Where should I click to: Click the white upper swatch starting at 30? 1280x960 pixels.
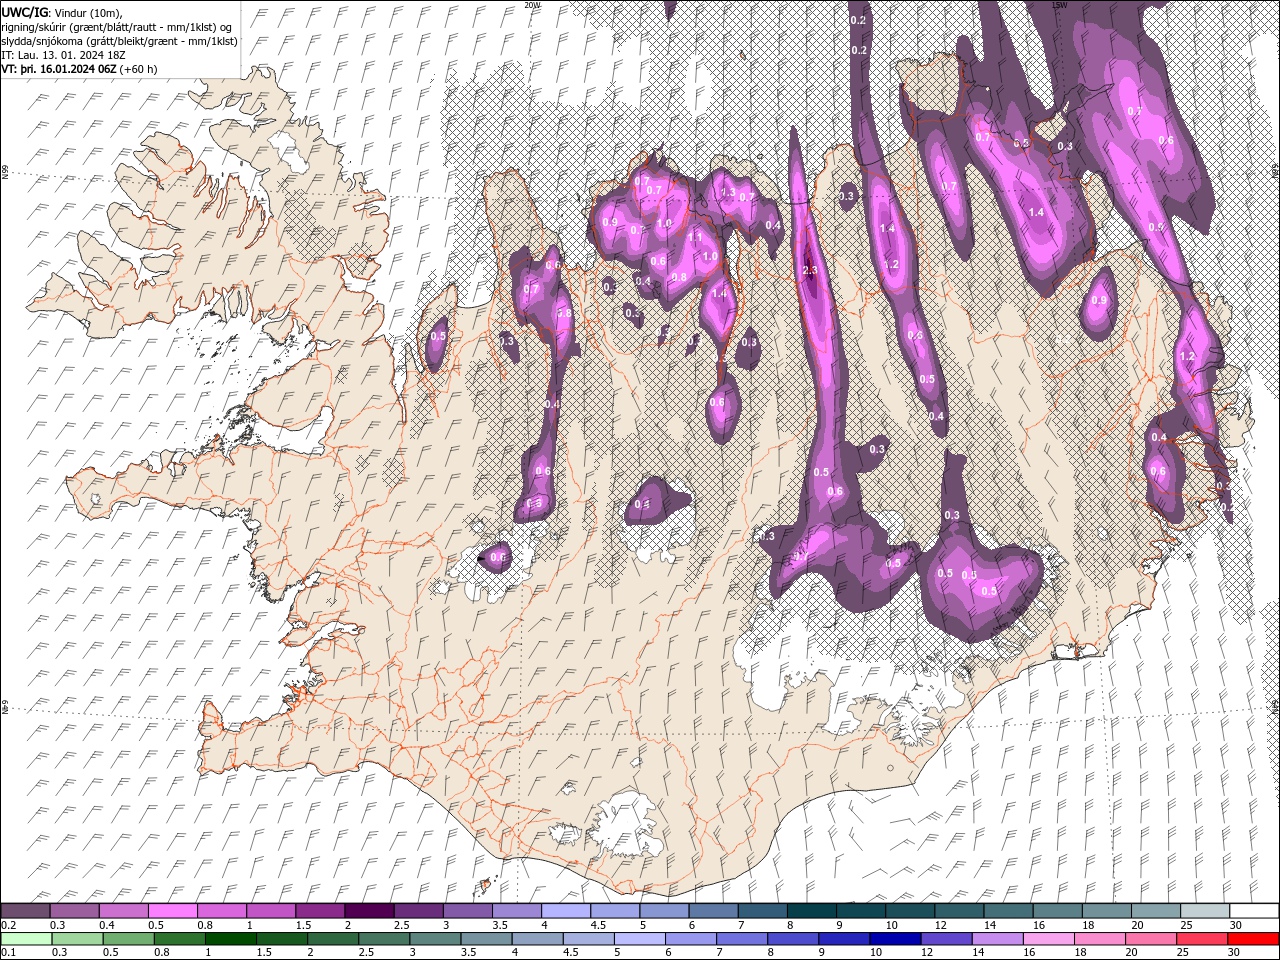click(1254, 911)
